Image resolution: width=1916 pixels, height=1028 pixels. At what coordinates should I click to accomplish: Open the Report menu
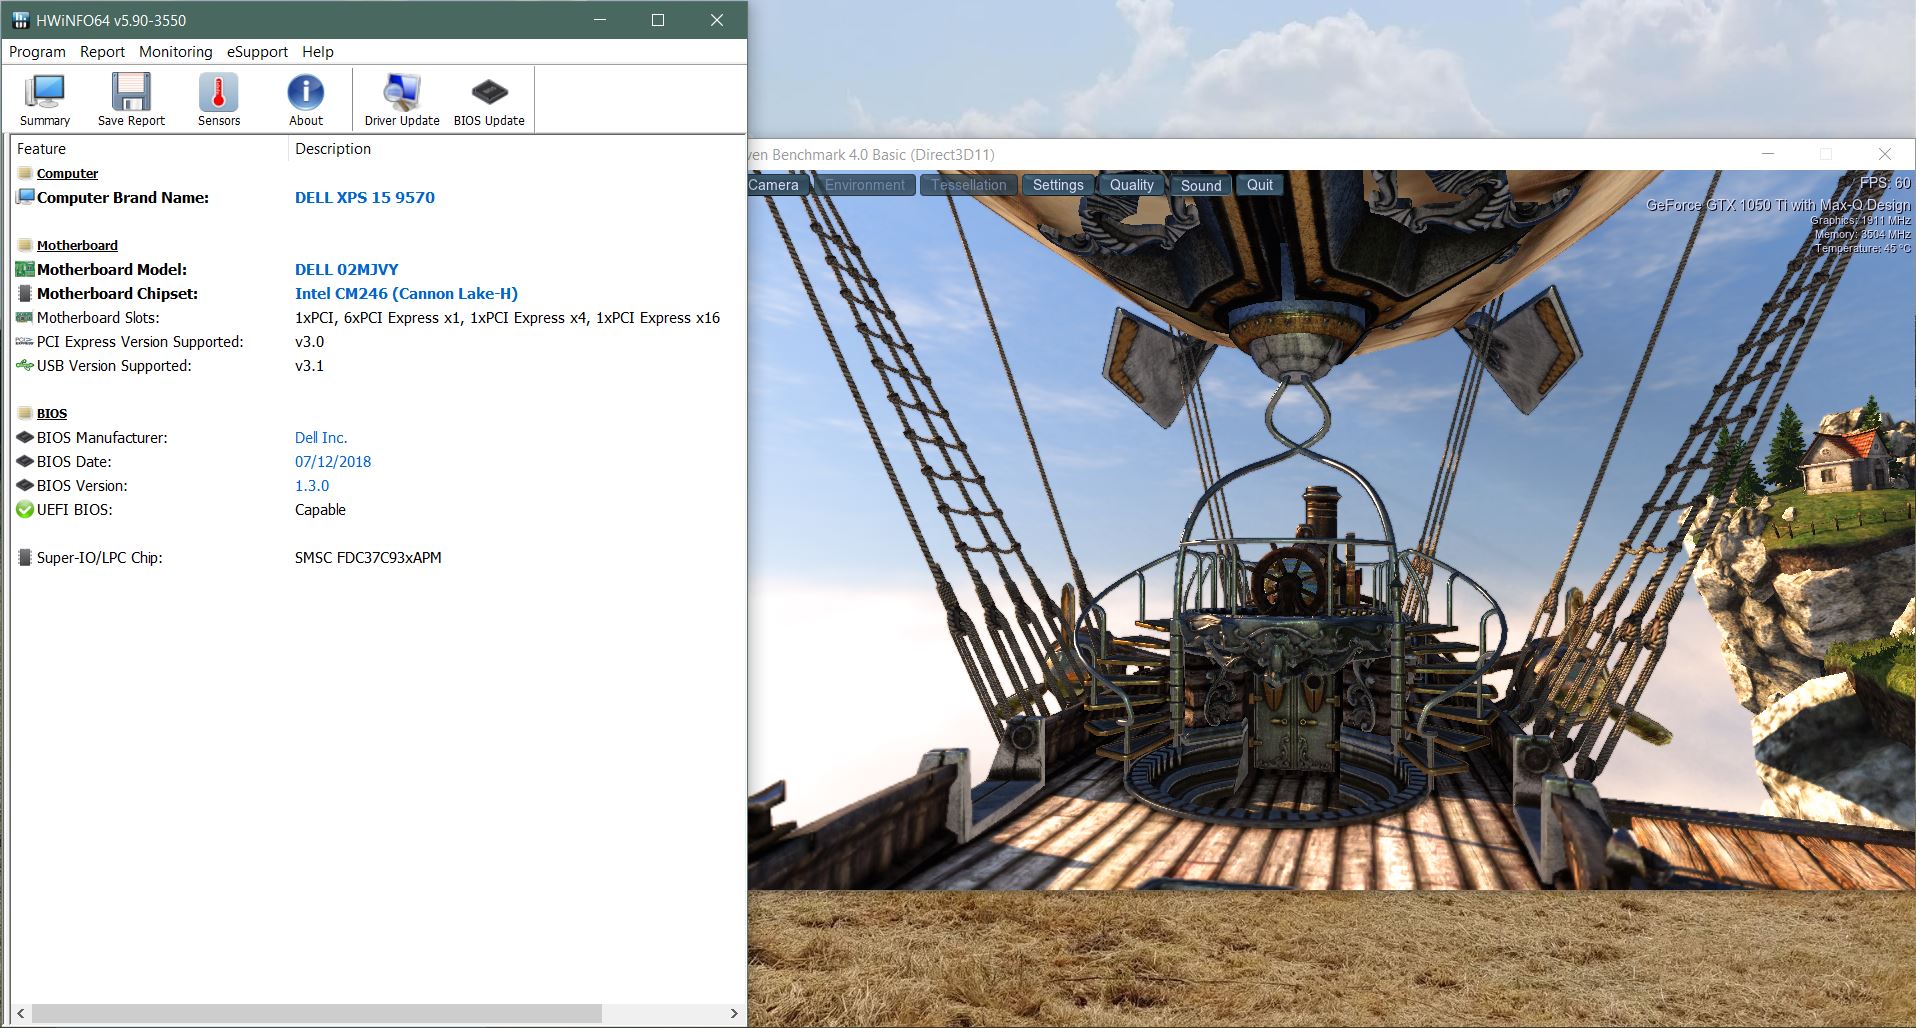coord(102,52)
